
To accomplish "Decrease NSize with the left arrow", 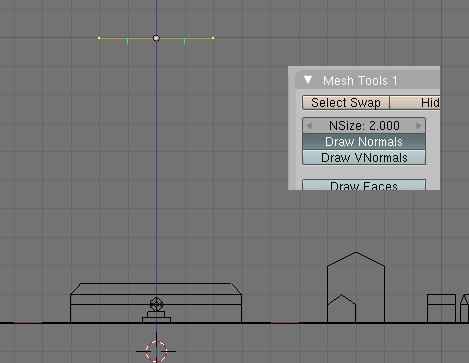I will 309,126.
